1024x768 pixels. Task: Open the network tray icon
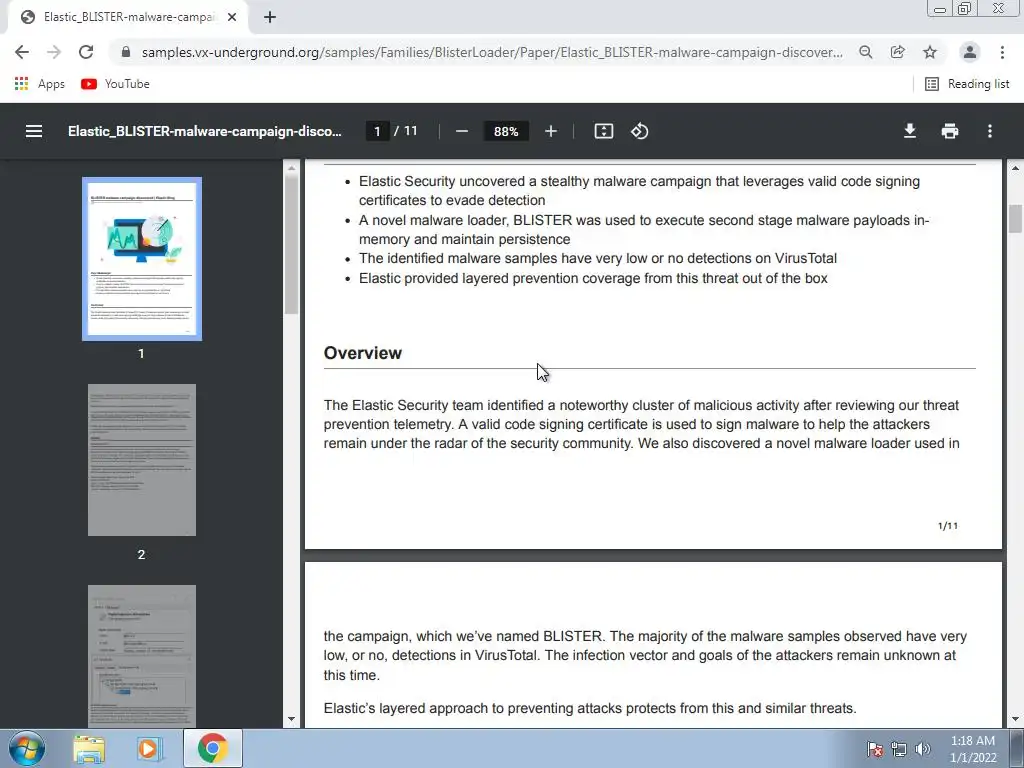(899, 749)
